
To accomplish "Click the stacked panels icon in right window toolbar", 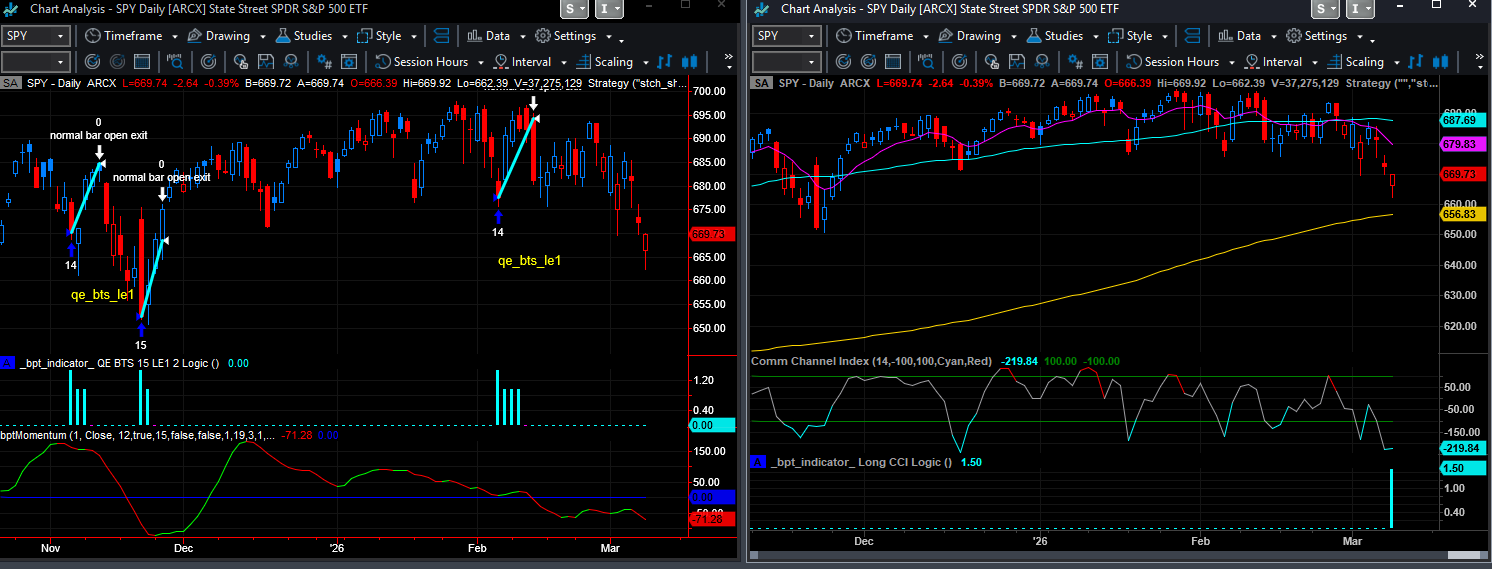I will tap(1193, 36).
